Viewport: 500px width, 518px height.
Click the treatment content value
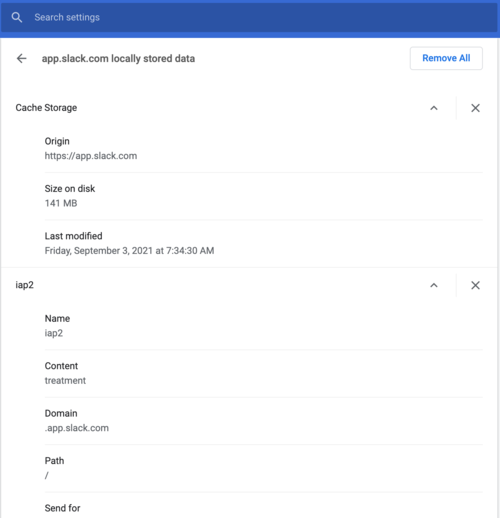point(65,381)
